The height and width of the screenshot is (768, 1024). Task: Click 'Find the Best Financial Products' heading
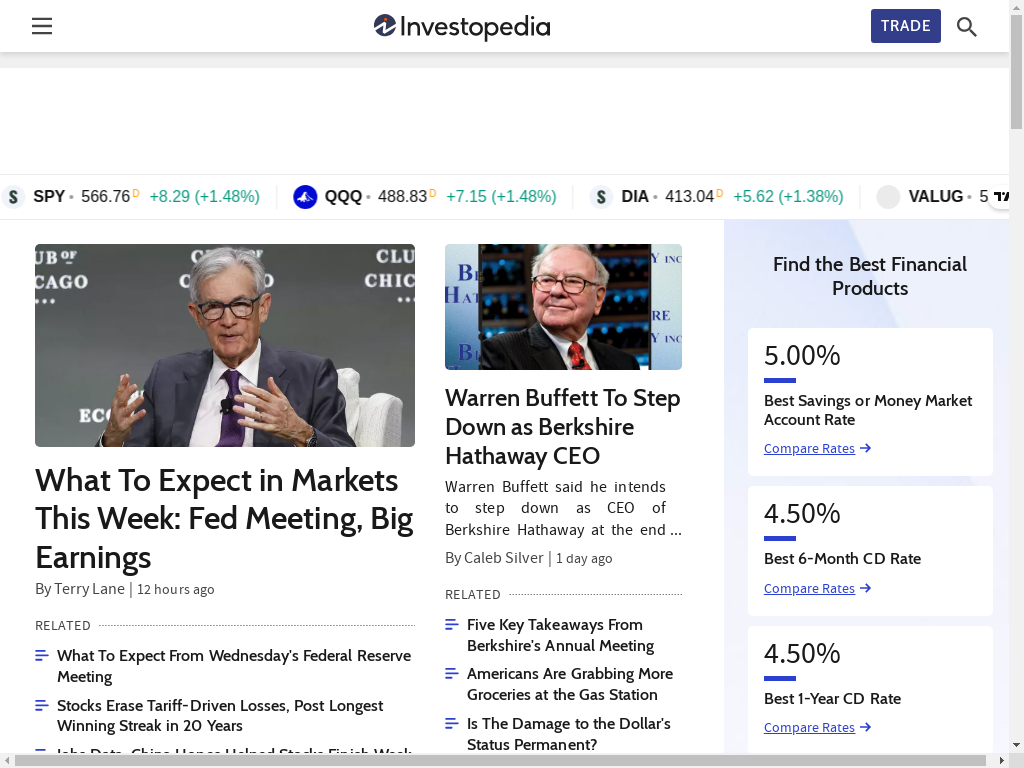pos(870,276)
